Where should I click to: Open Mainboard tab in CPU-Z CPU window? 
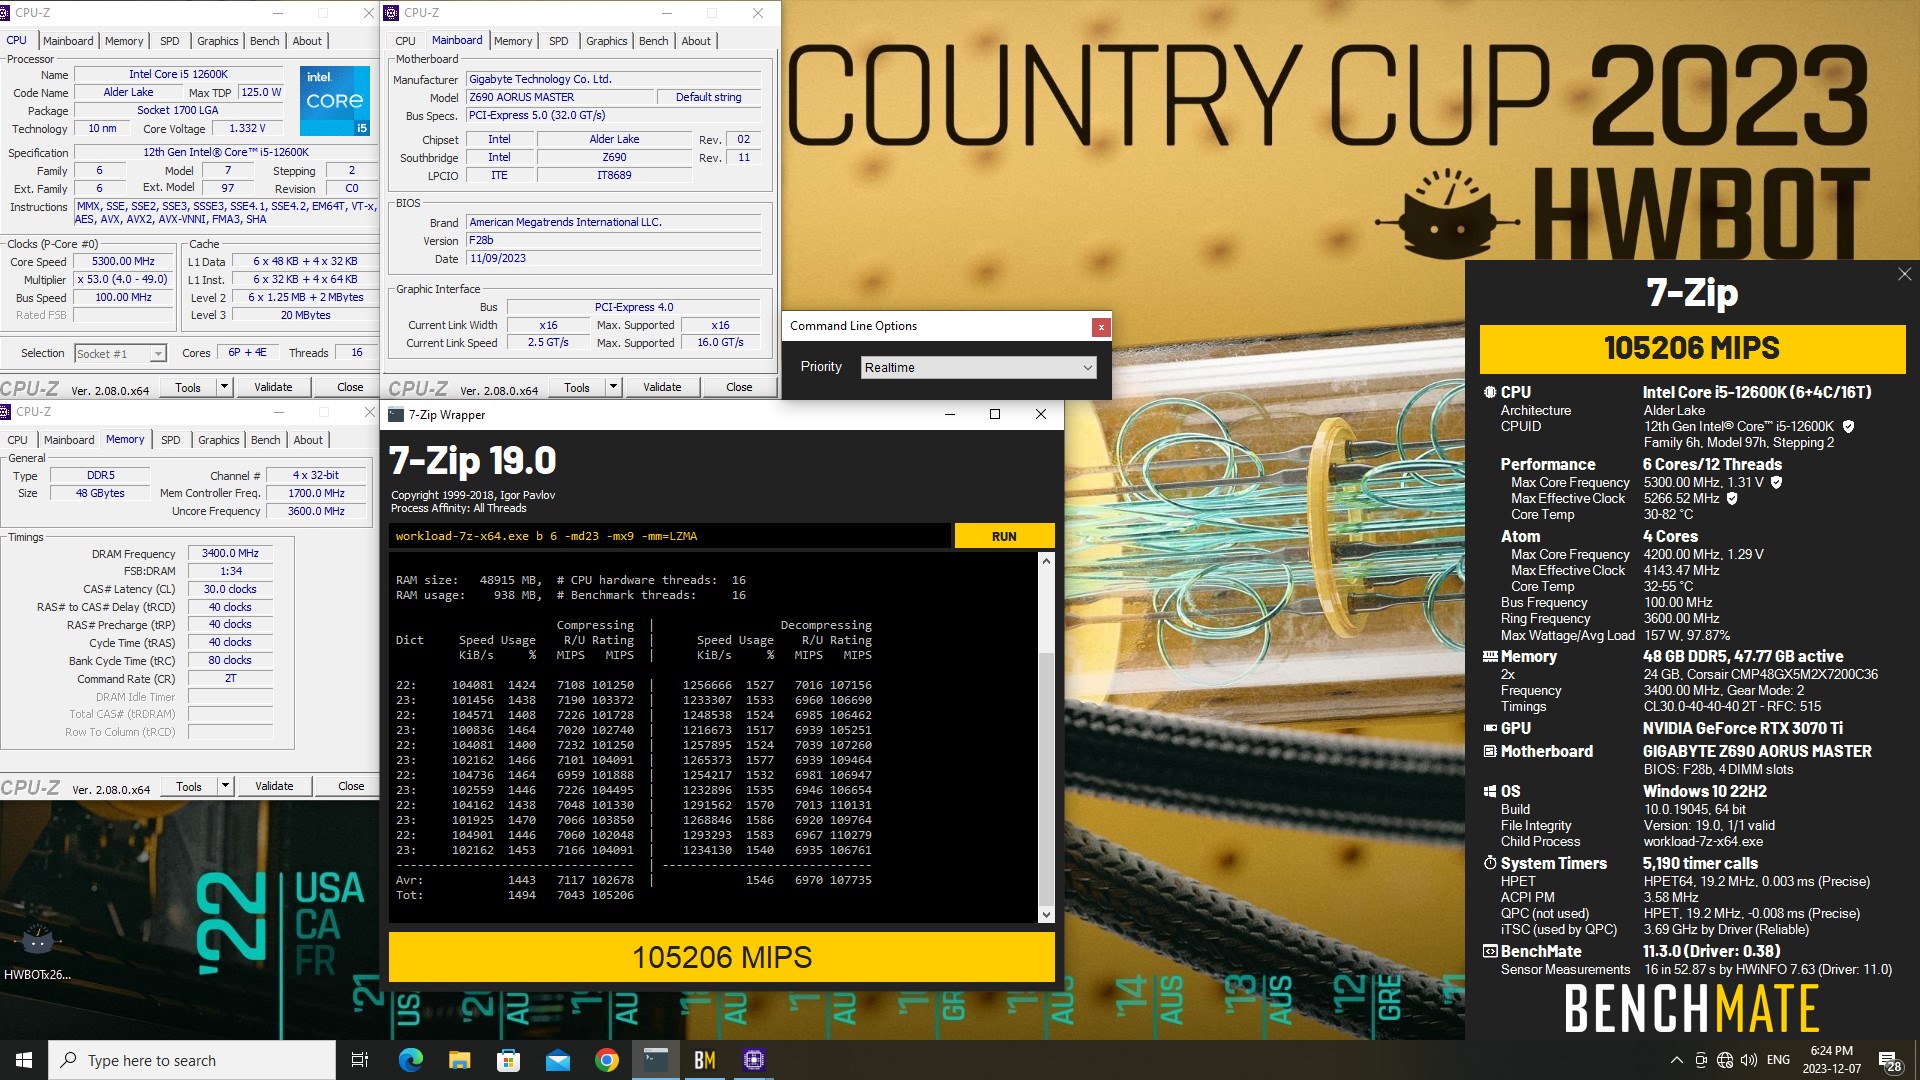click(x=68, y=41)
